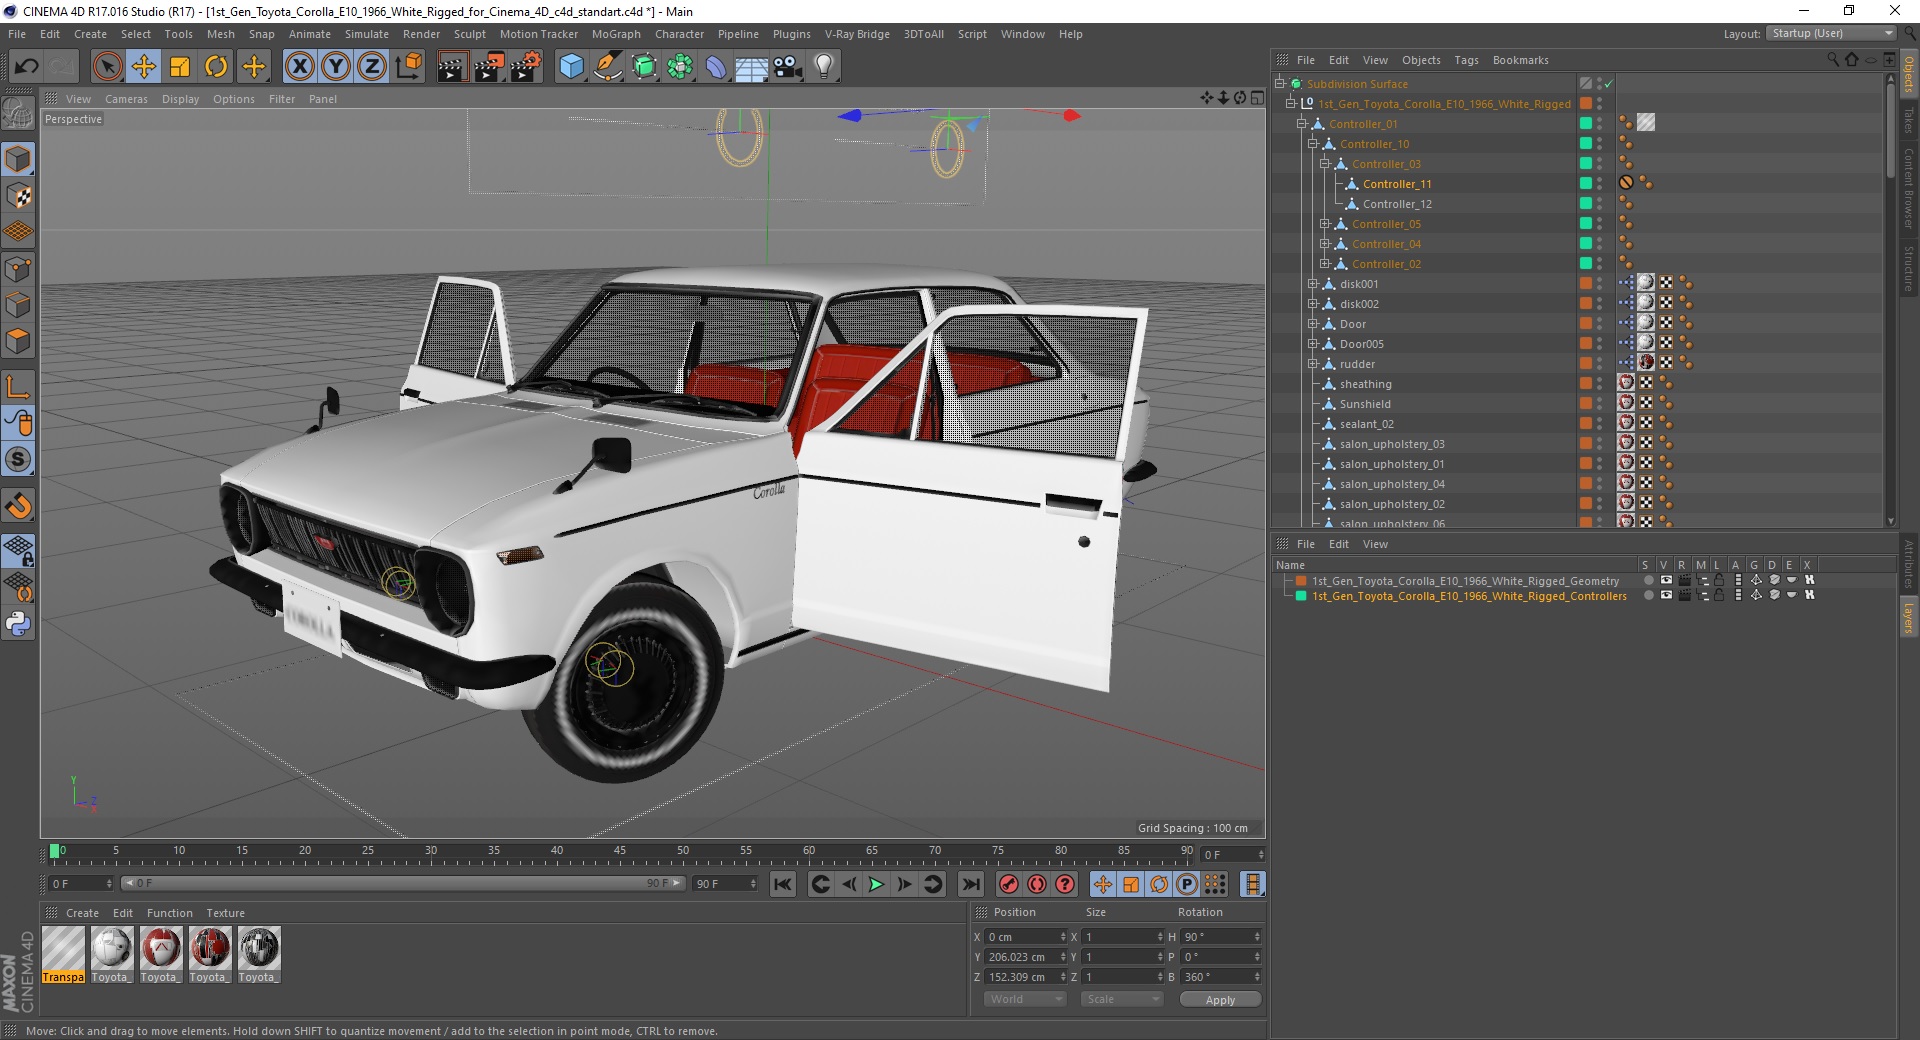Open the V-Ray Bridge menu
Viewport: 1920px width, 1040px height.
(x=857, y=34)
